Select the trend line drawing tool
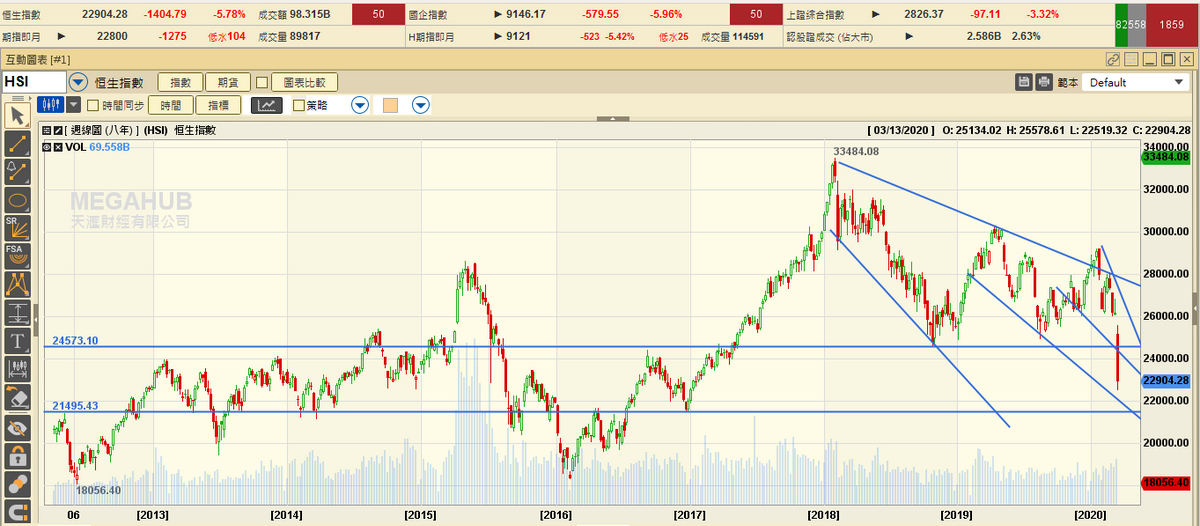This screenshot has width=1200, height=526. pyautogui.click(x=17, y=144)
